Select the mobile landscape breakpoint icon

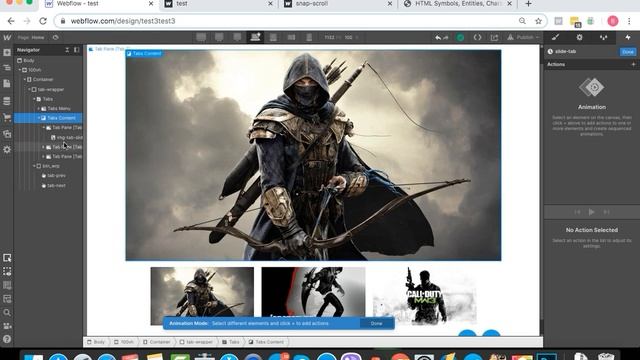click(291, 37)
